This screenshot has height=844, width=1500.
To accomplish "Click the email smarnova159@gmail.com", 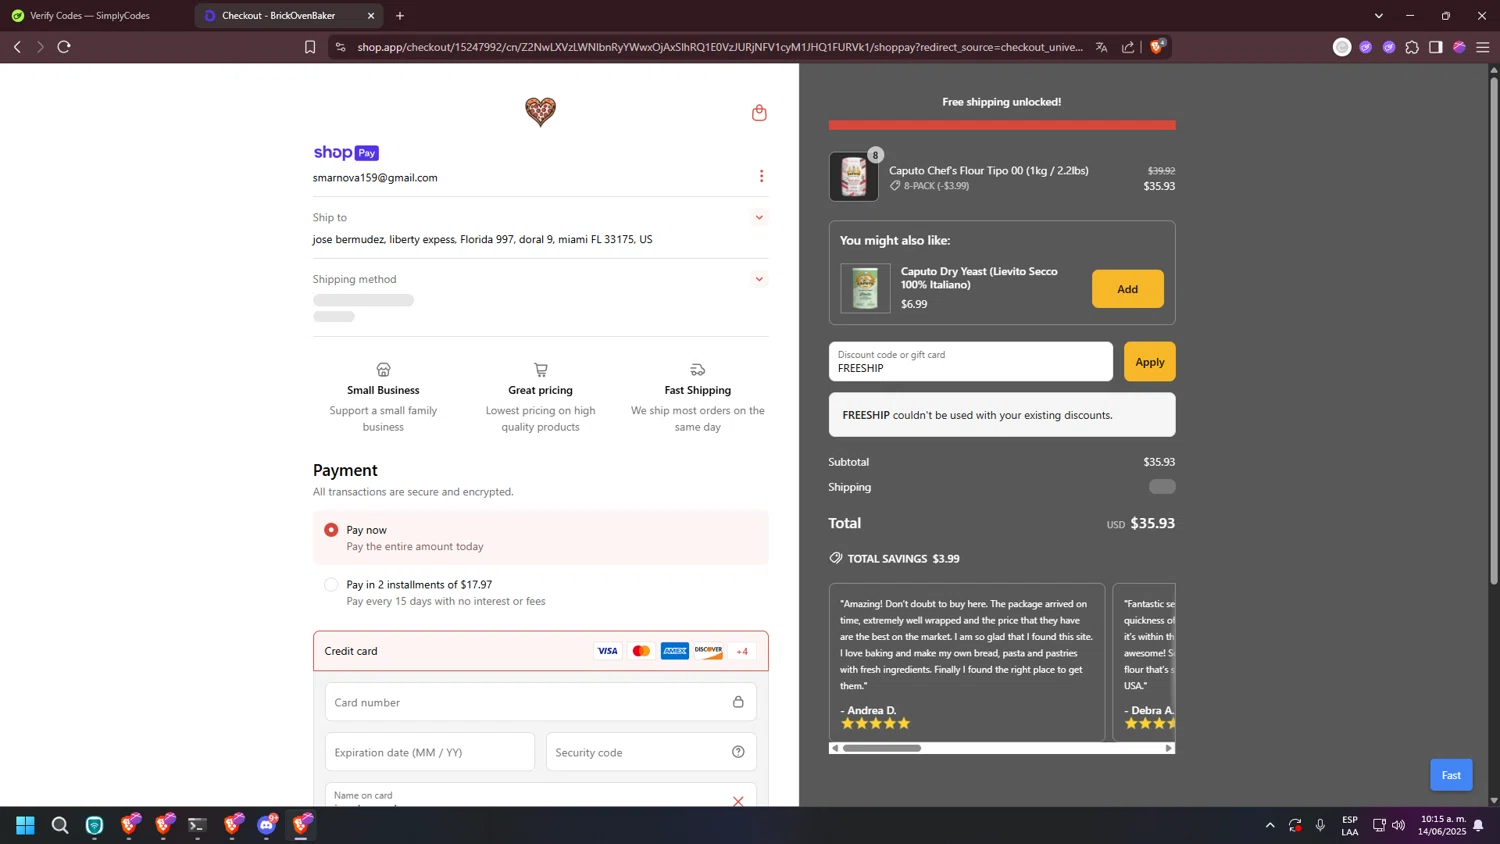I will pyautogui.click(x=375, y=178).
